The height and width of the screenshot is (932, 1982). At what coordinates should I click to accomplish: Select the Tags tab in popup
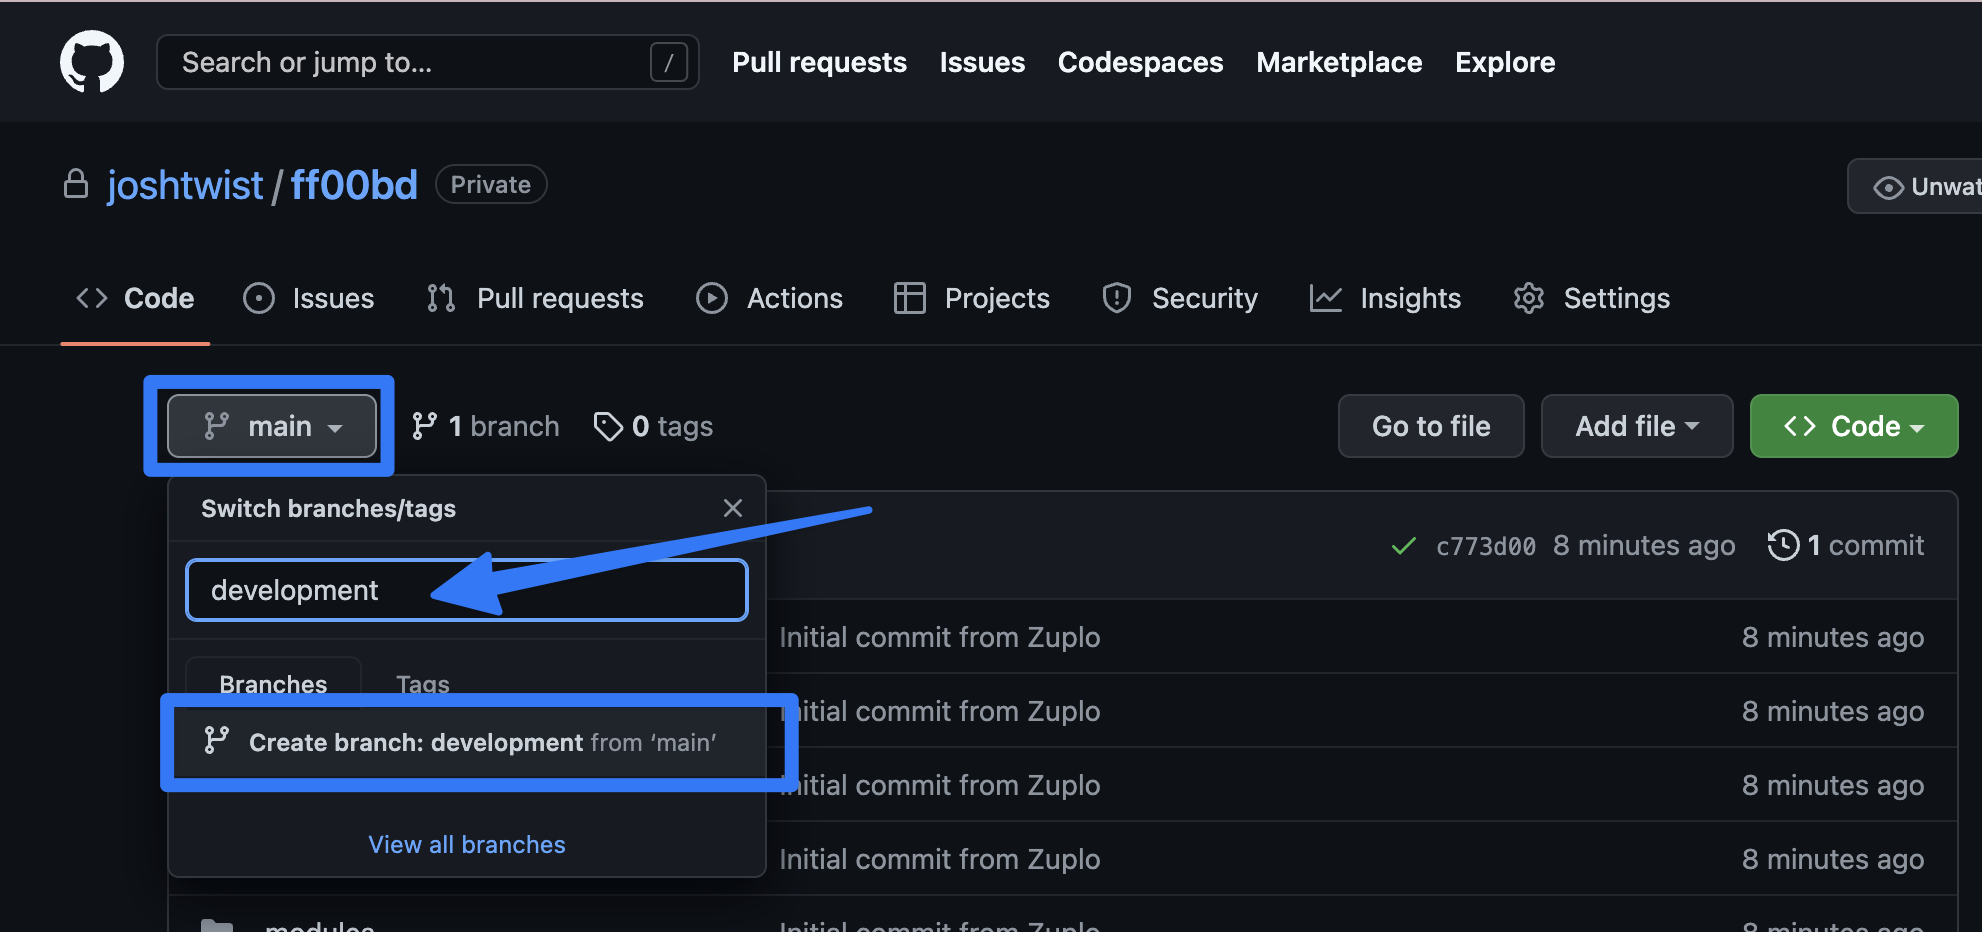pos(423,684)
